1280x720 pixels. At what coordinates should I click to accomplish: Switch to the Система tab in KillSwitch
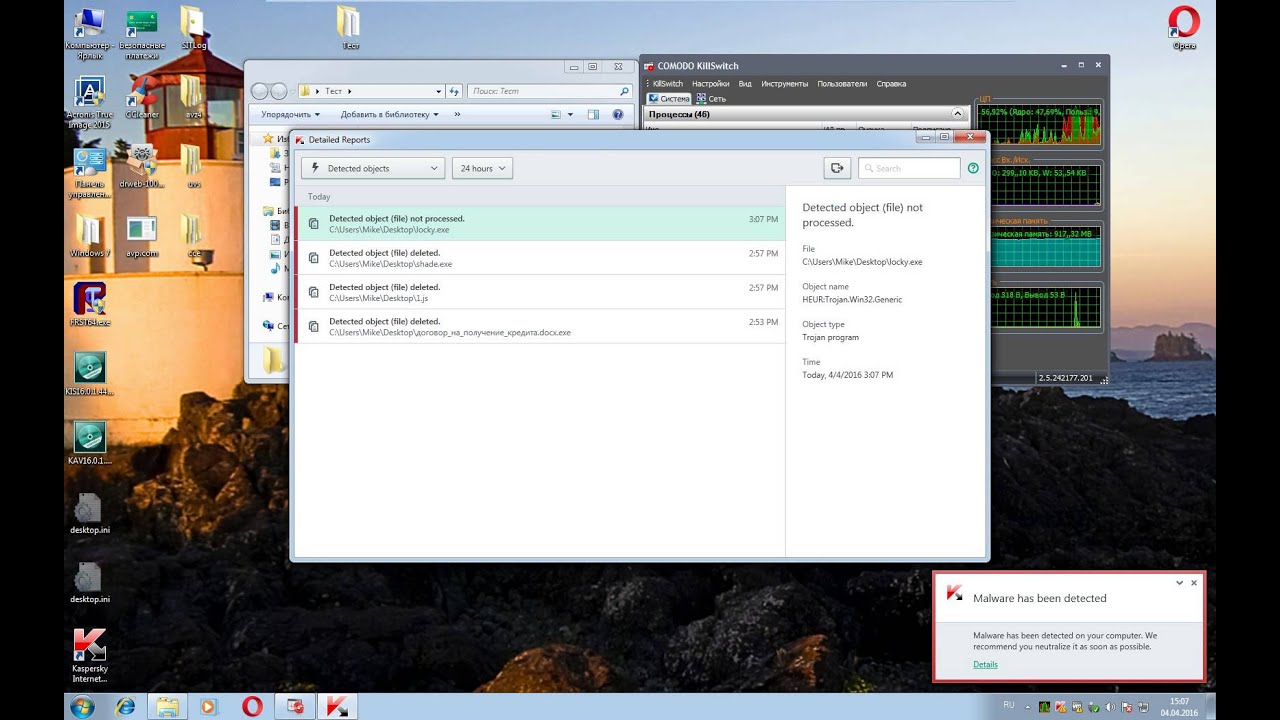pos(669,99)
